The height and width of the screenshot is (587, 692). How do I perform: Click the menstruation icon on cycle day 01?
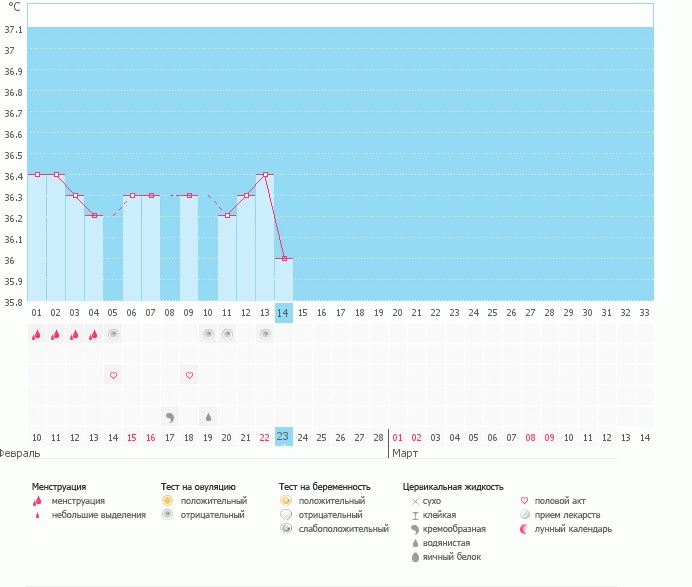[37, 335]
